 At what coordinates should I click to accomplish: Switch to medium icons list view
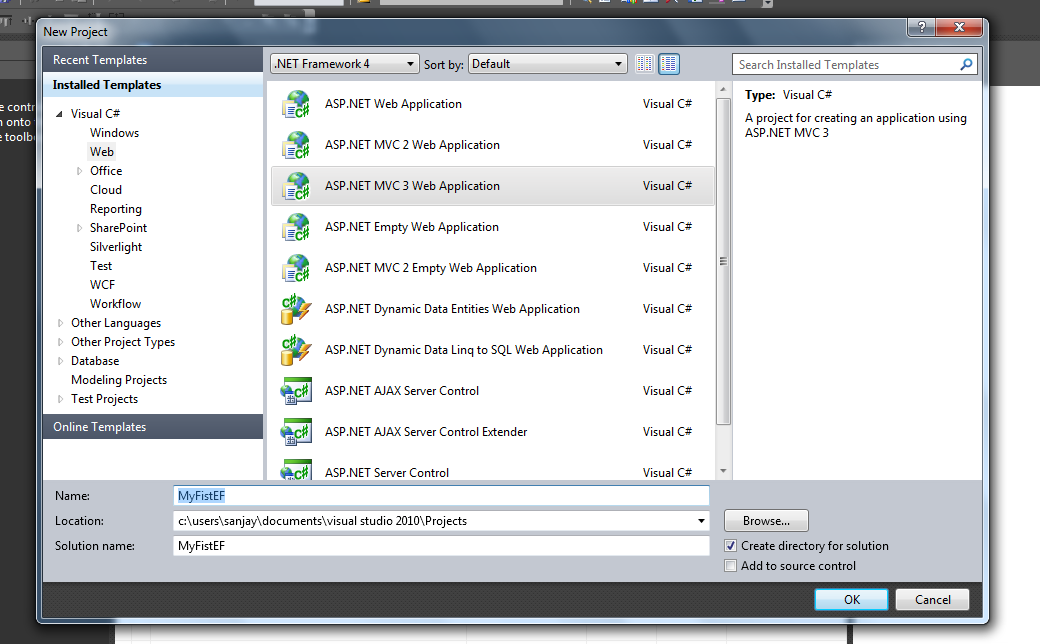[669, 64]
